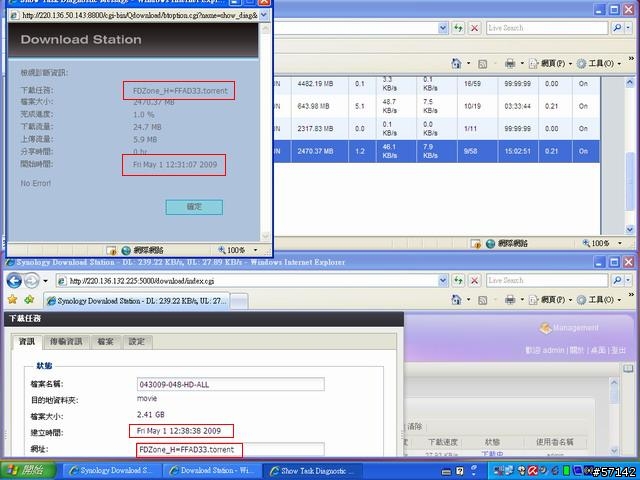Switch to Show Task Diagnostic taskbar item

click(x=312, y=470)
